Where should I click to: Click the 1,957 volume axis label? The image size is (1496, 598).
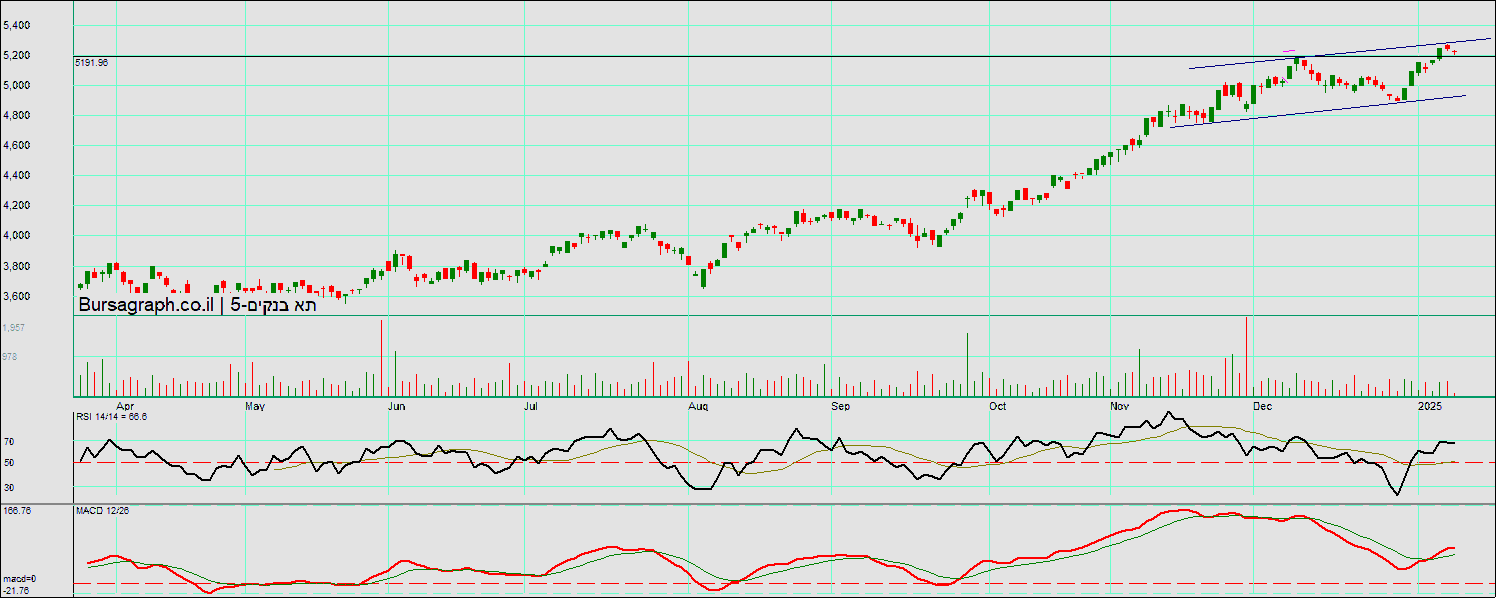(x=15, y=328)
